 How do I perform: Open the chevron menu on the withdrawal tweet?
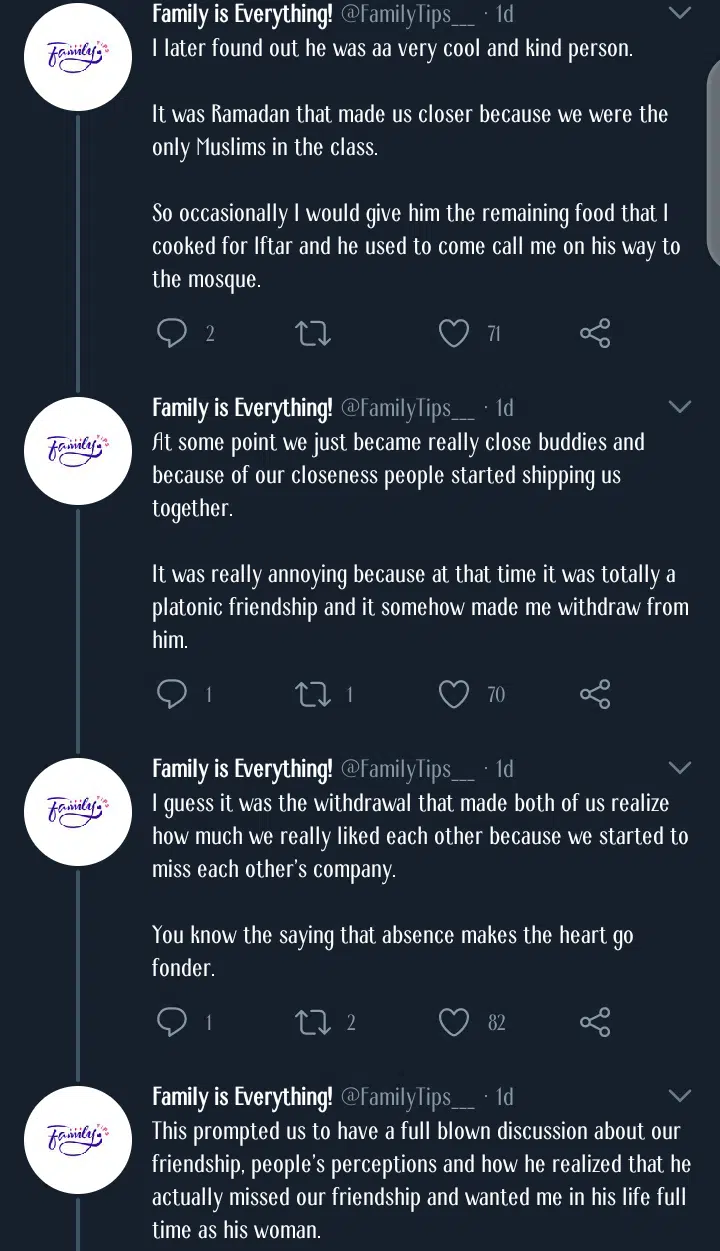(679, 767)
